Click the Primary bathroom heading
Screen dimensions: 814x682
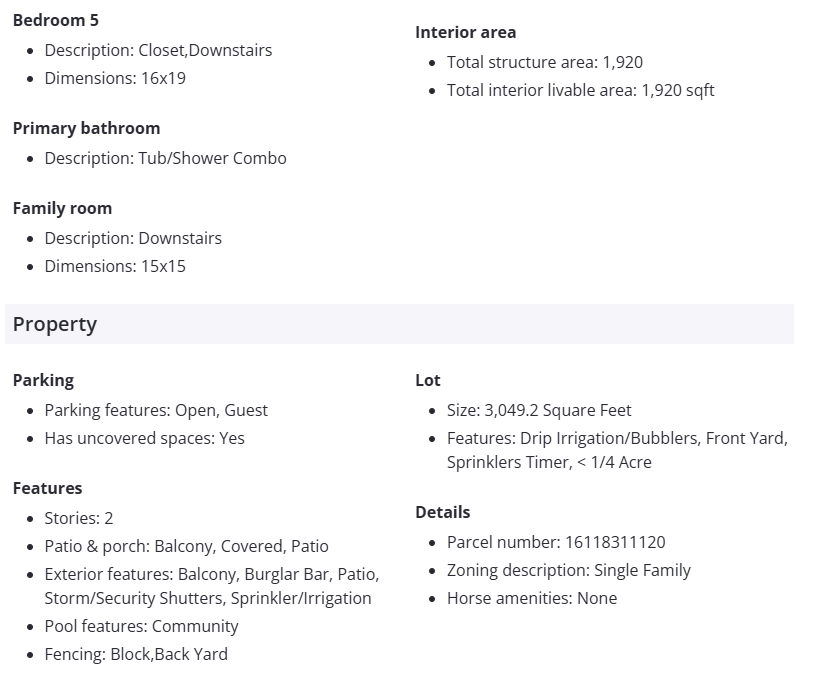point(86,128)
